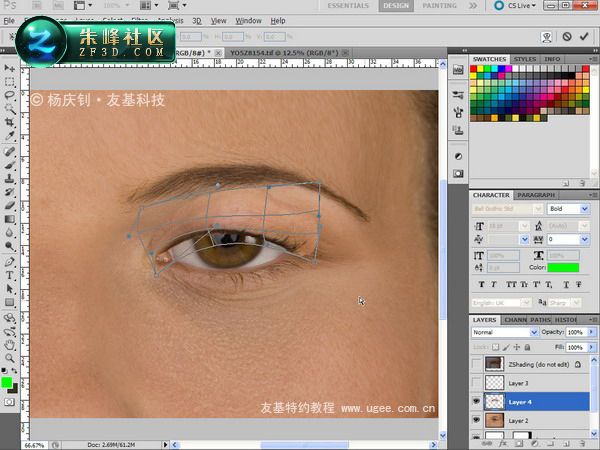Select the History Brush tool
The image size is (600, 450).
tap(10, 192)
